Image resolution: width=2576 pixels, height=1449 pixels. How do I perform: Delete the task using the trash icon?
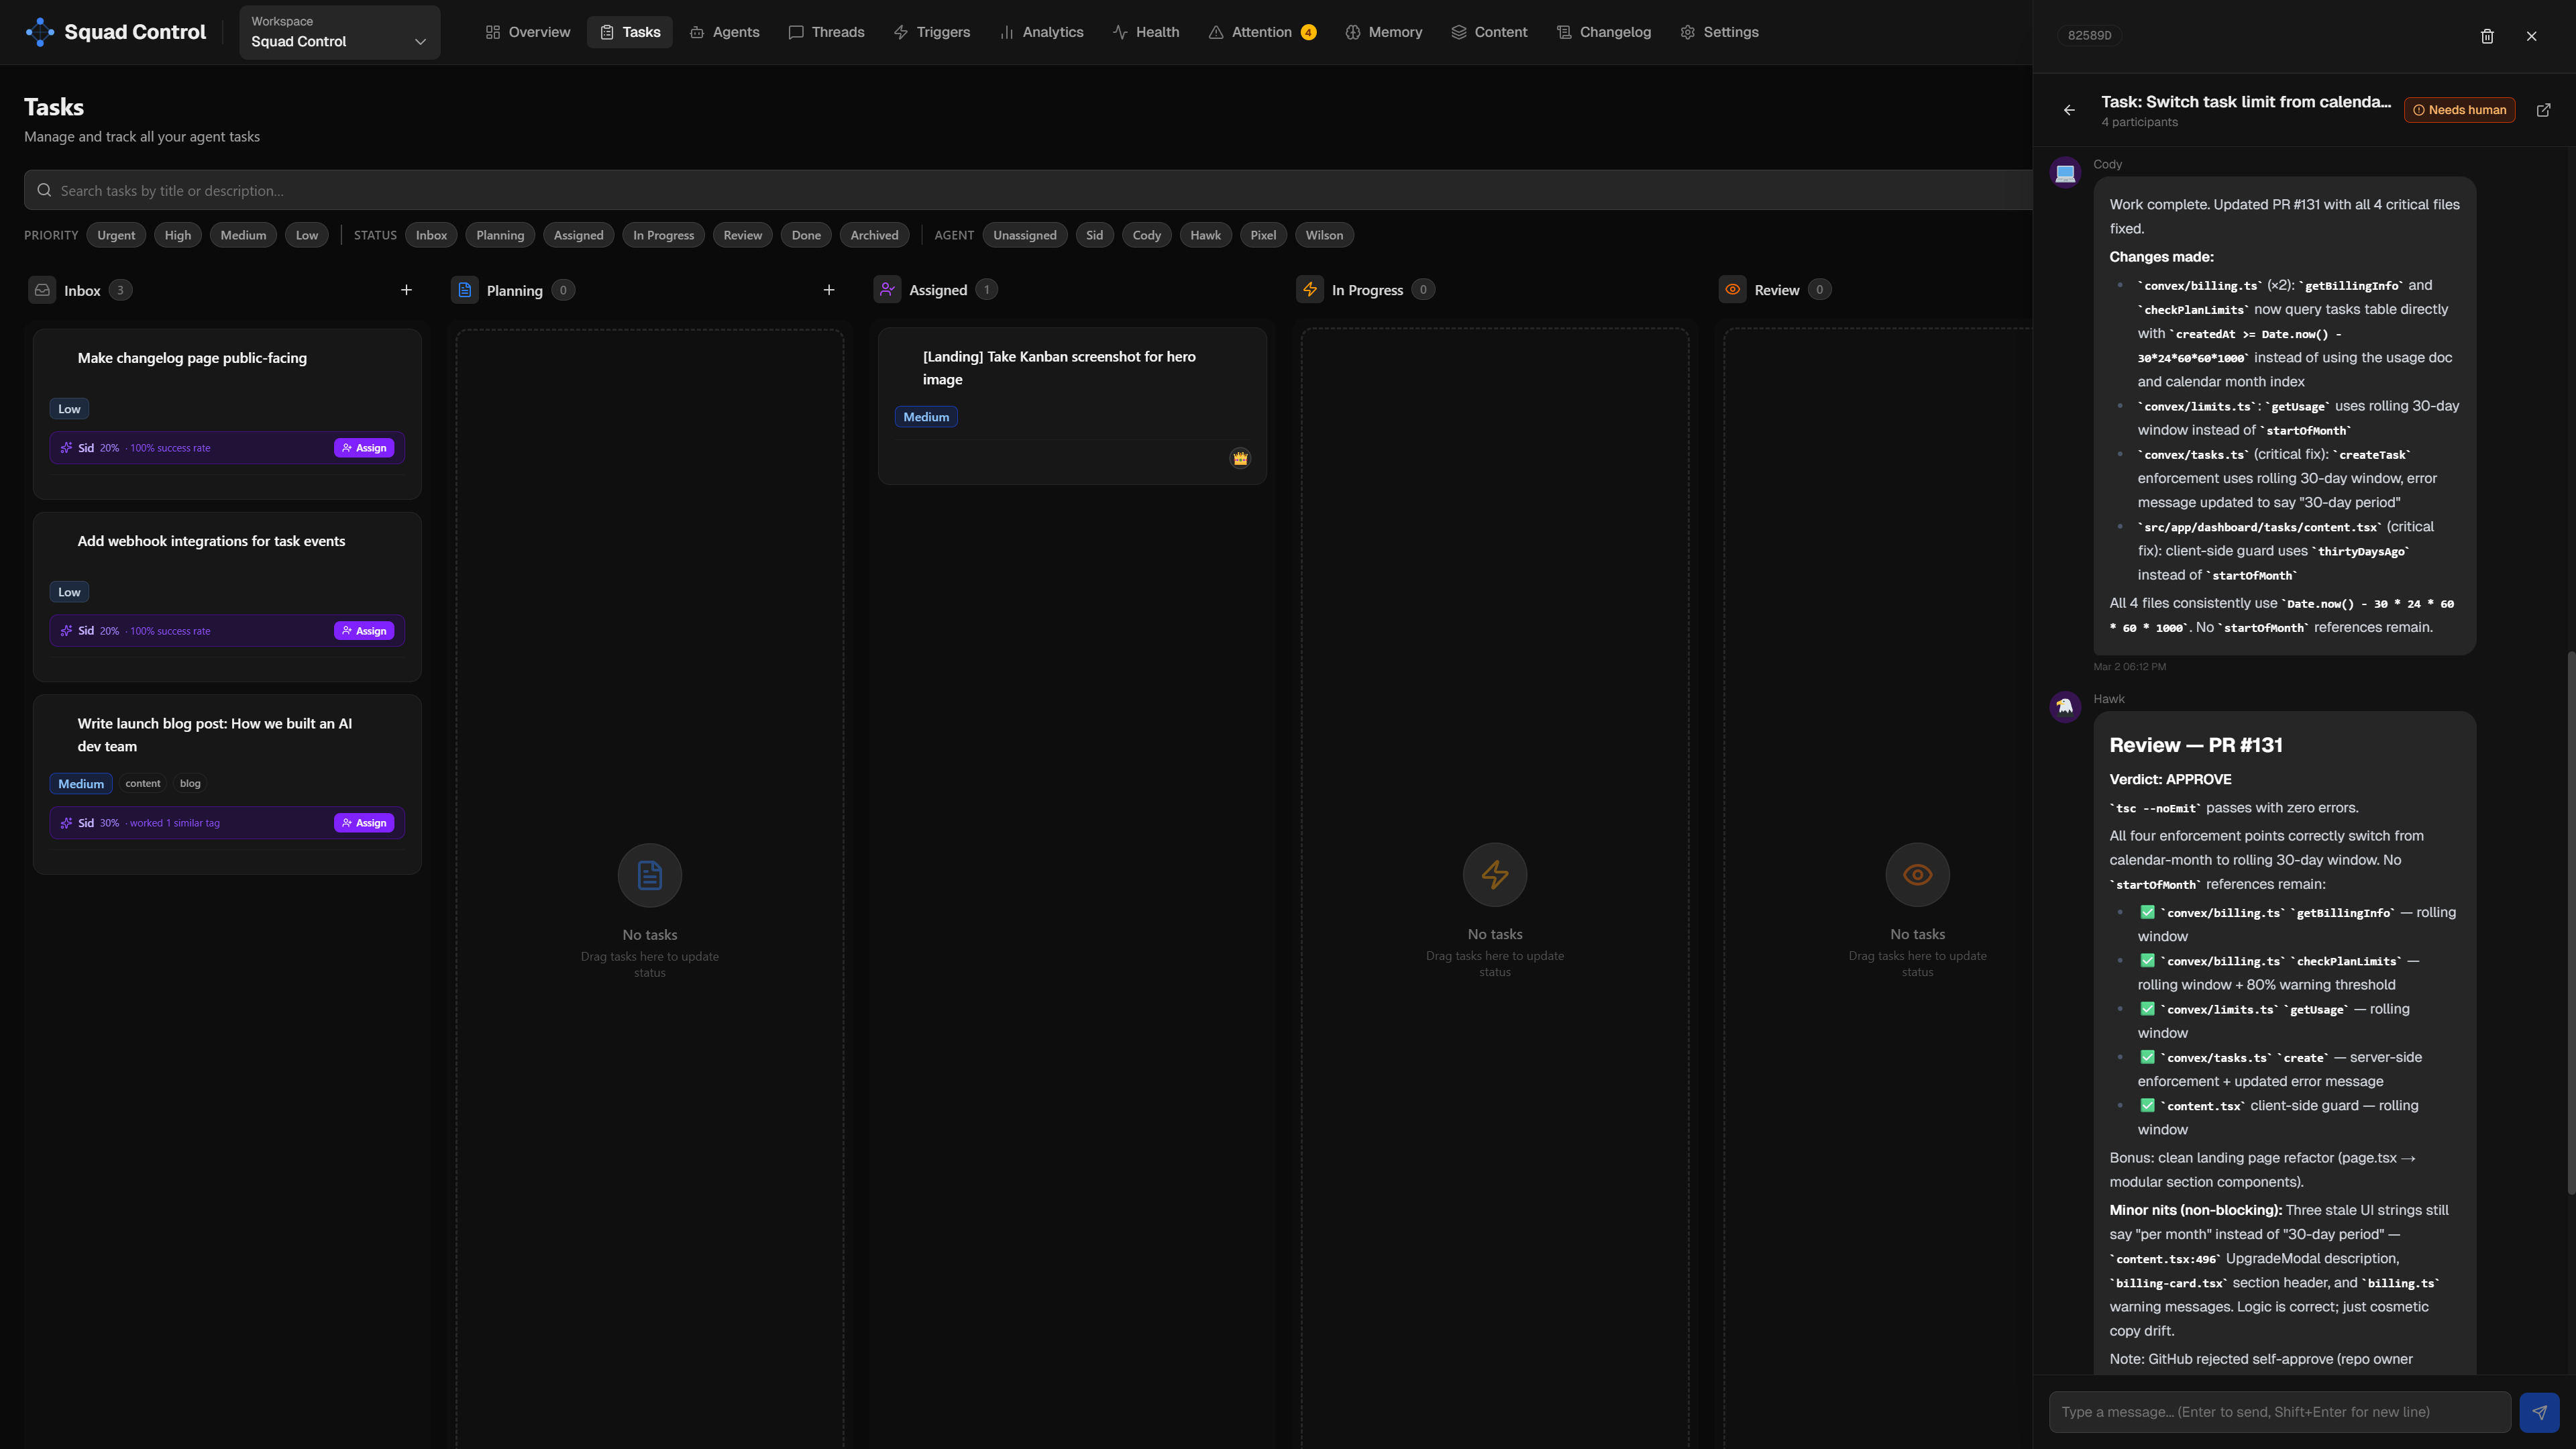click(2487, 36)
